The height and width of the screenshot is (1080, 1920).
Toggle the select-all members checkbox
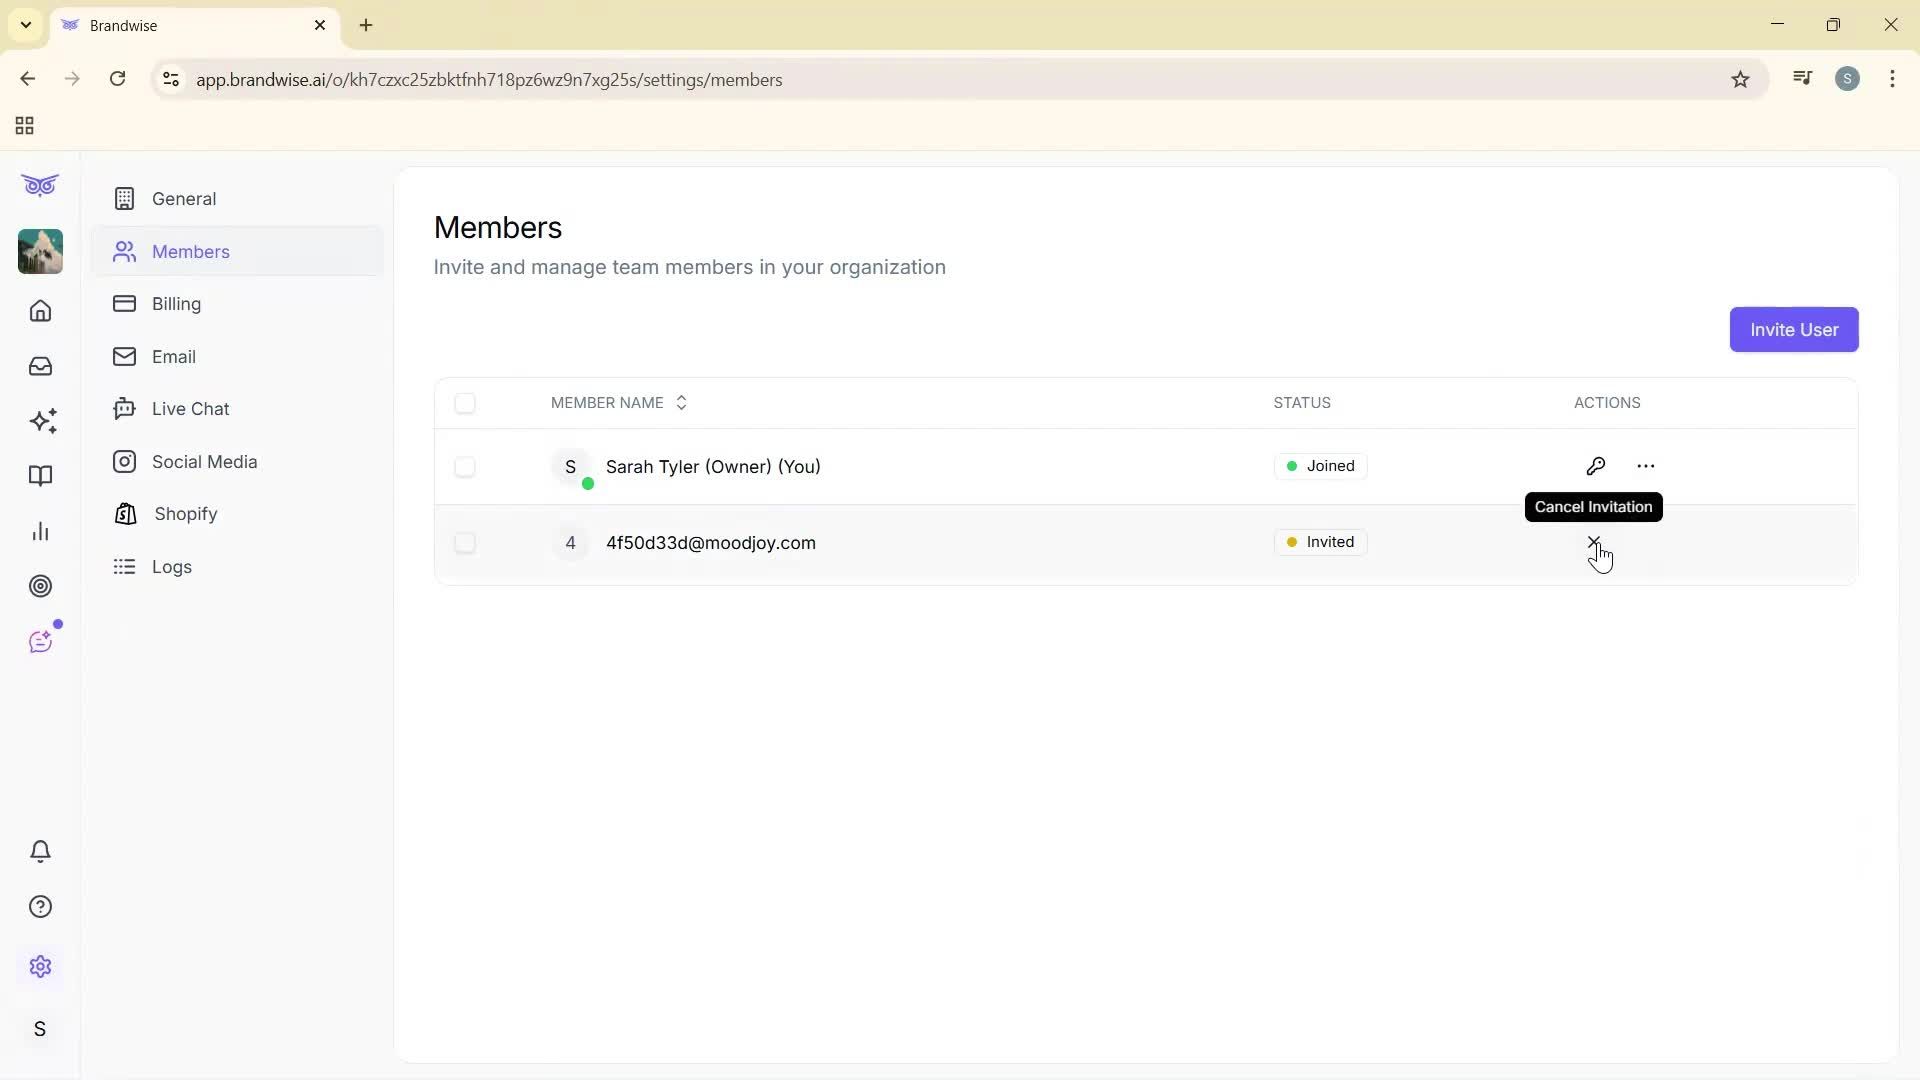[x=464, y=403]
